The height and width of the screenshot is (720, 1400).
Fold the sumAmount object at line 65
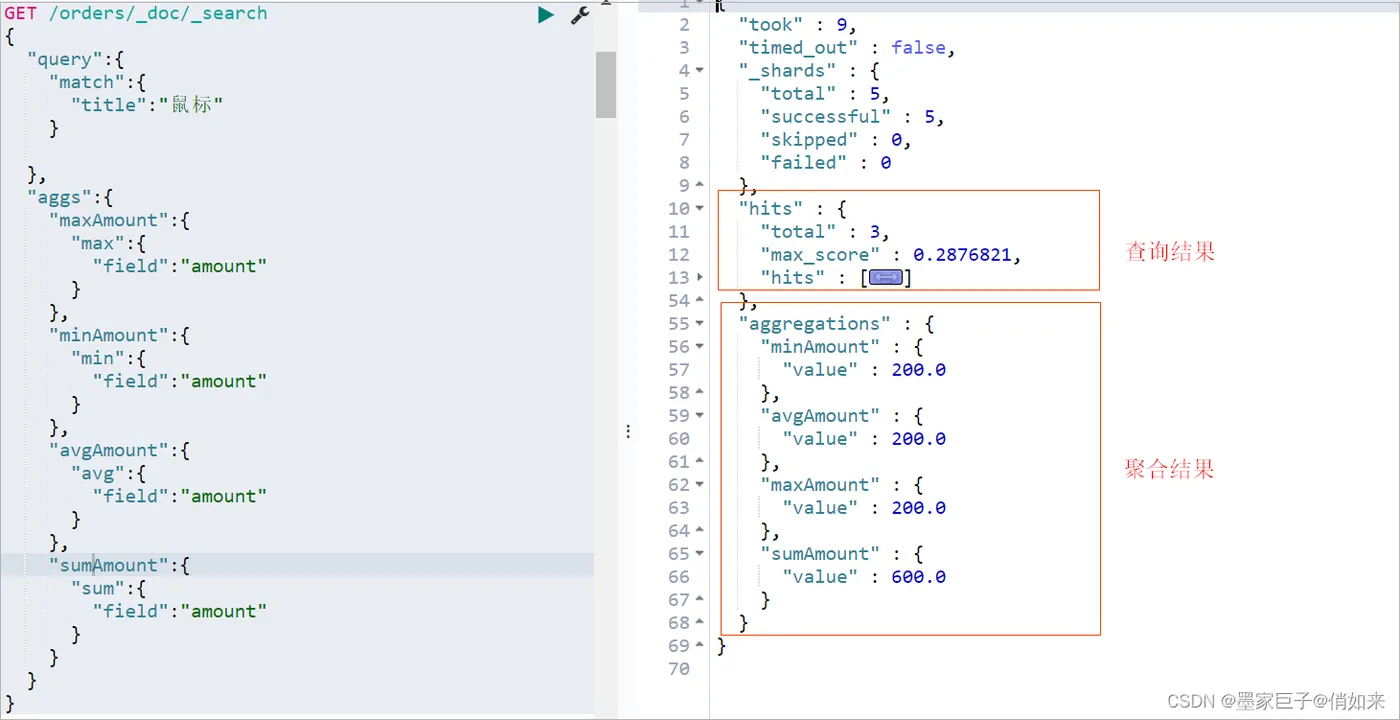point(699,553)
